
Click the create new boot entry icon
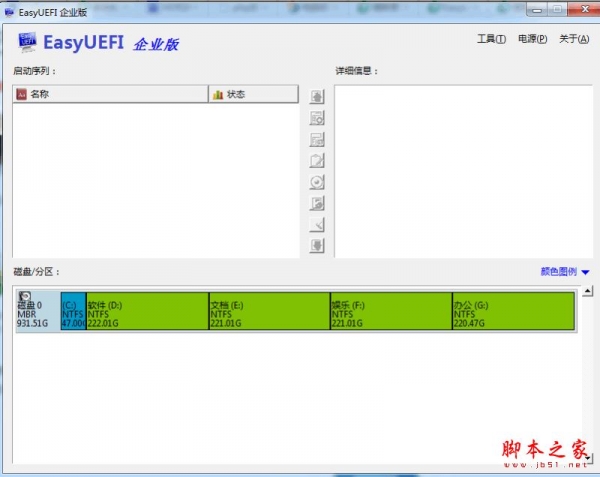click(317, 118)
